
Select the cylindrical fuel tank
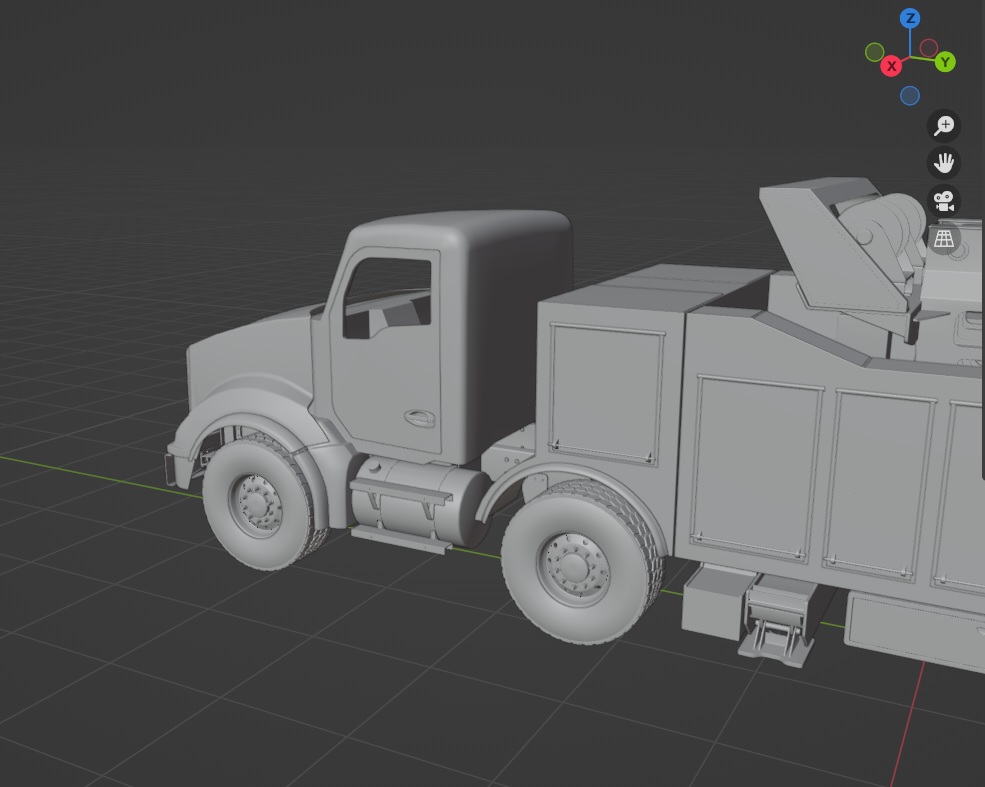coord(420,502)
